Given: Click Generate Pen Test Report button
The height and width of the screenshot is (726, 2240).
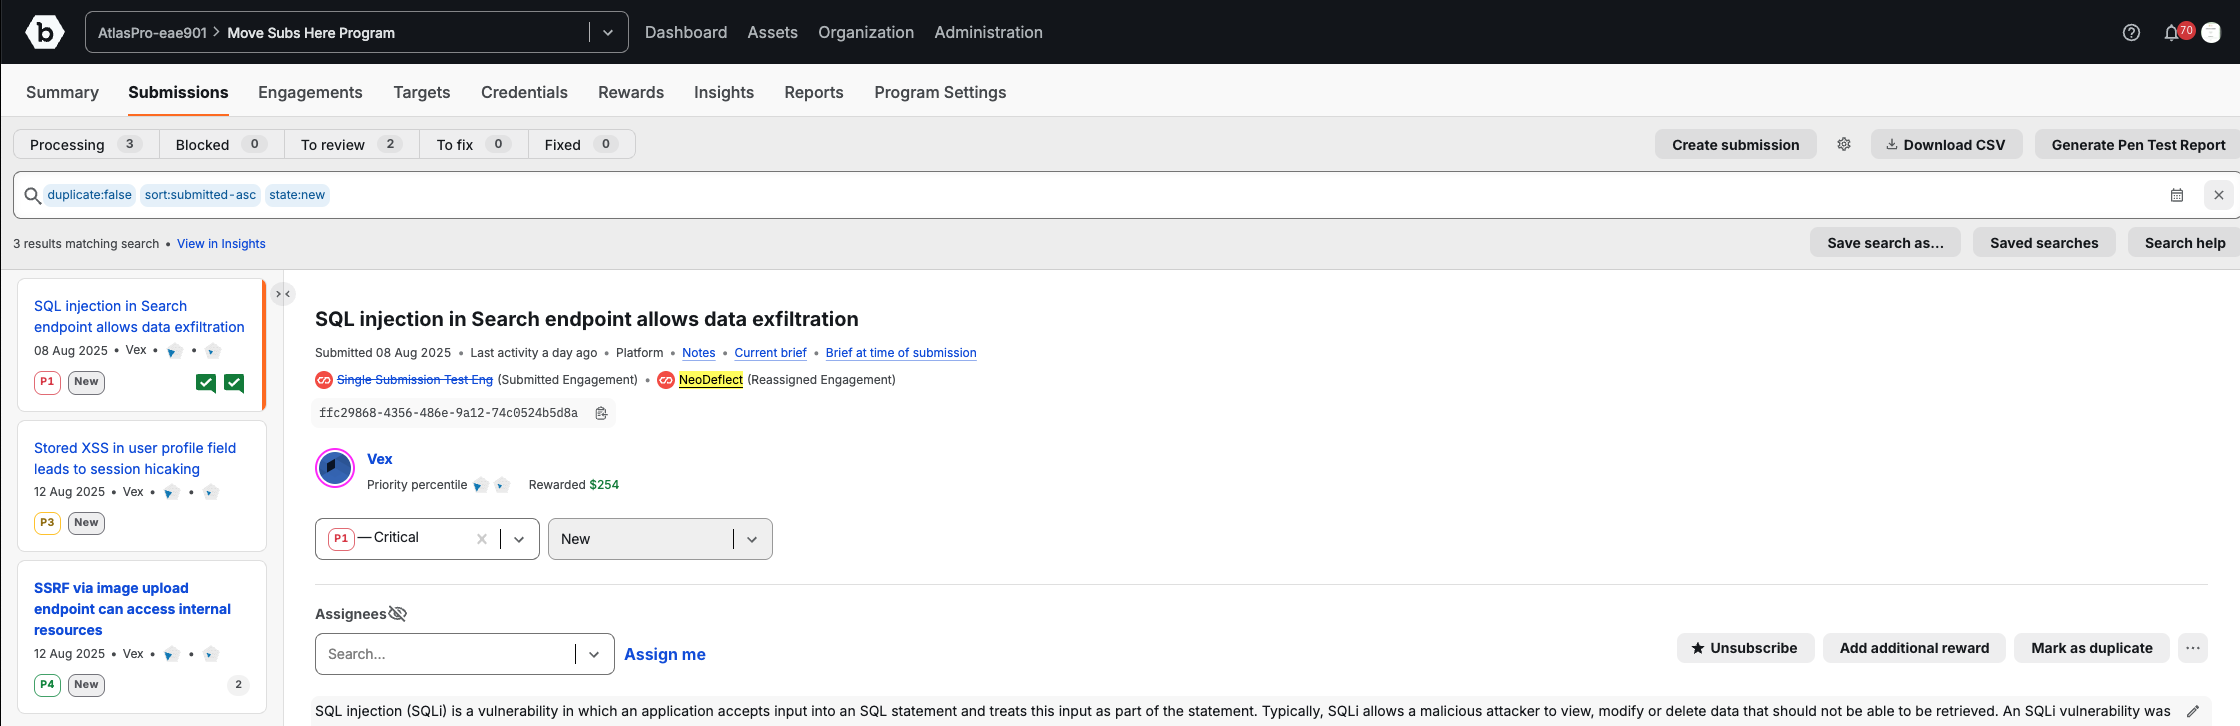Looking at the screenshot, I should (2138, 144).
